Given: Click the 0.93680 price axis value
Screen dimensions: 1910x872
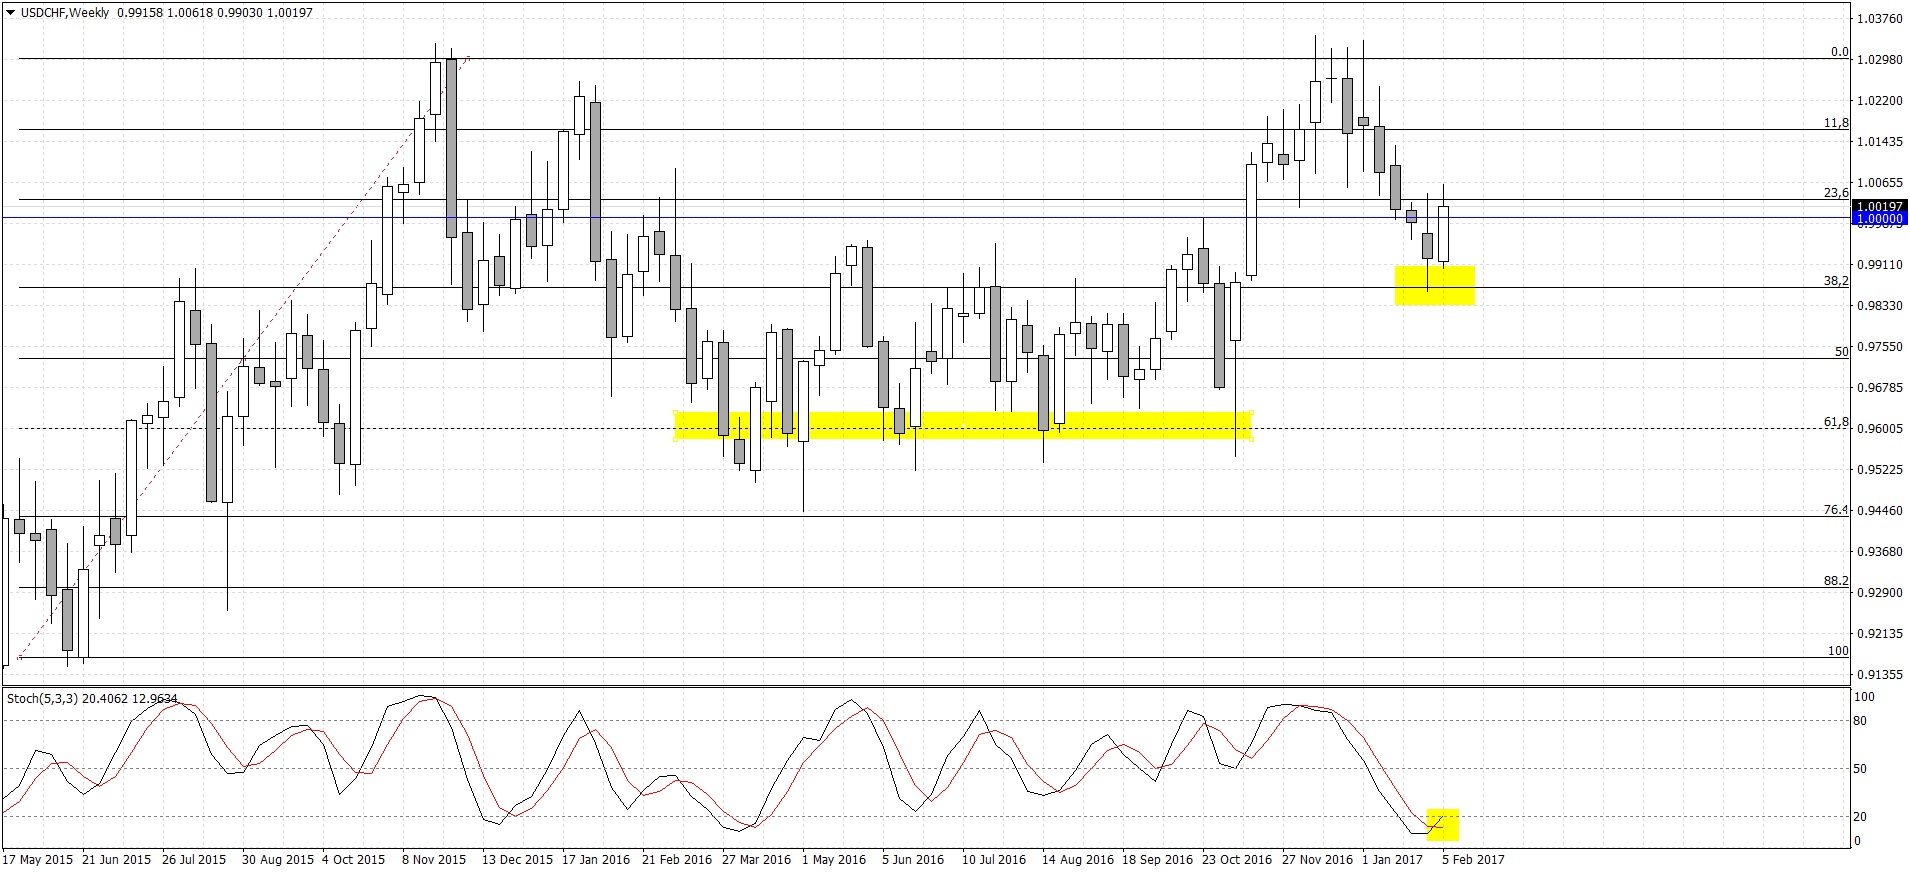Looking at the screenshot, I should click(x=1880, y=551).
